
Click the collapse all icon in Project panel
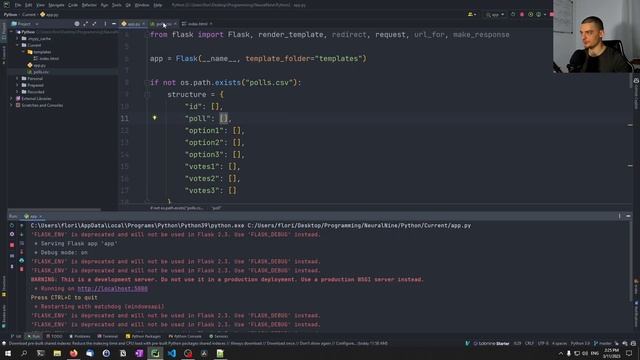(x=94, y=24)
